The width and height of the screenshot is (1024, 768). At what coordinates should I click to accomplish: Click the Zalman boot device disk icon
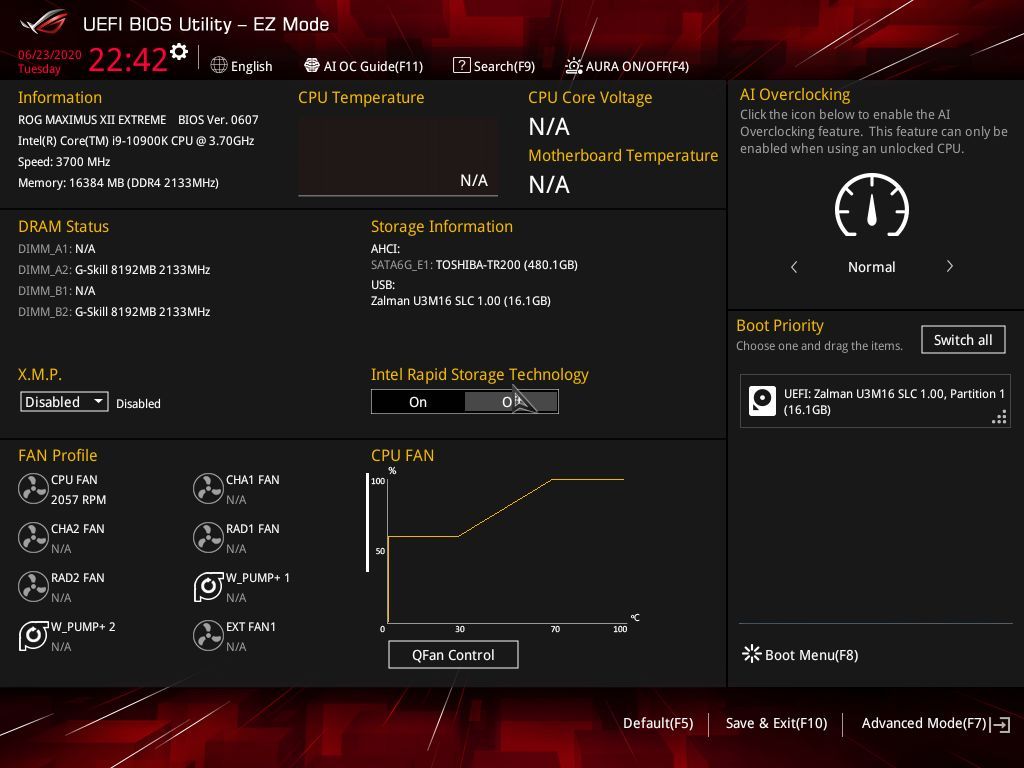tap(762, 401)
